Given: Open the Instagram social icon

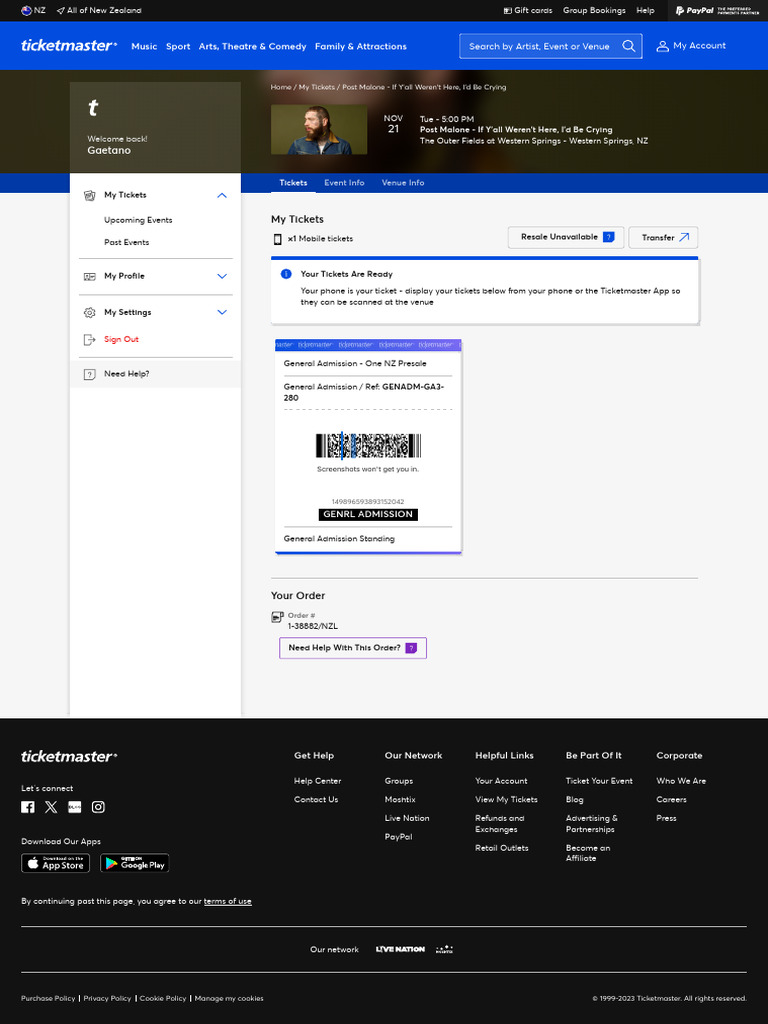Looking at the screenshot, I should coord(98,807).
